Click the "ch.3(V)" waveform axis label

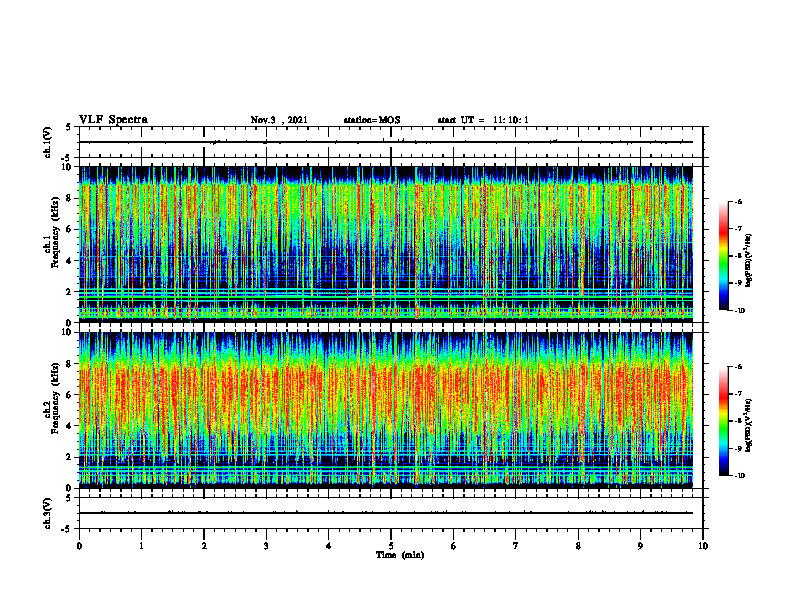(48, 513)
